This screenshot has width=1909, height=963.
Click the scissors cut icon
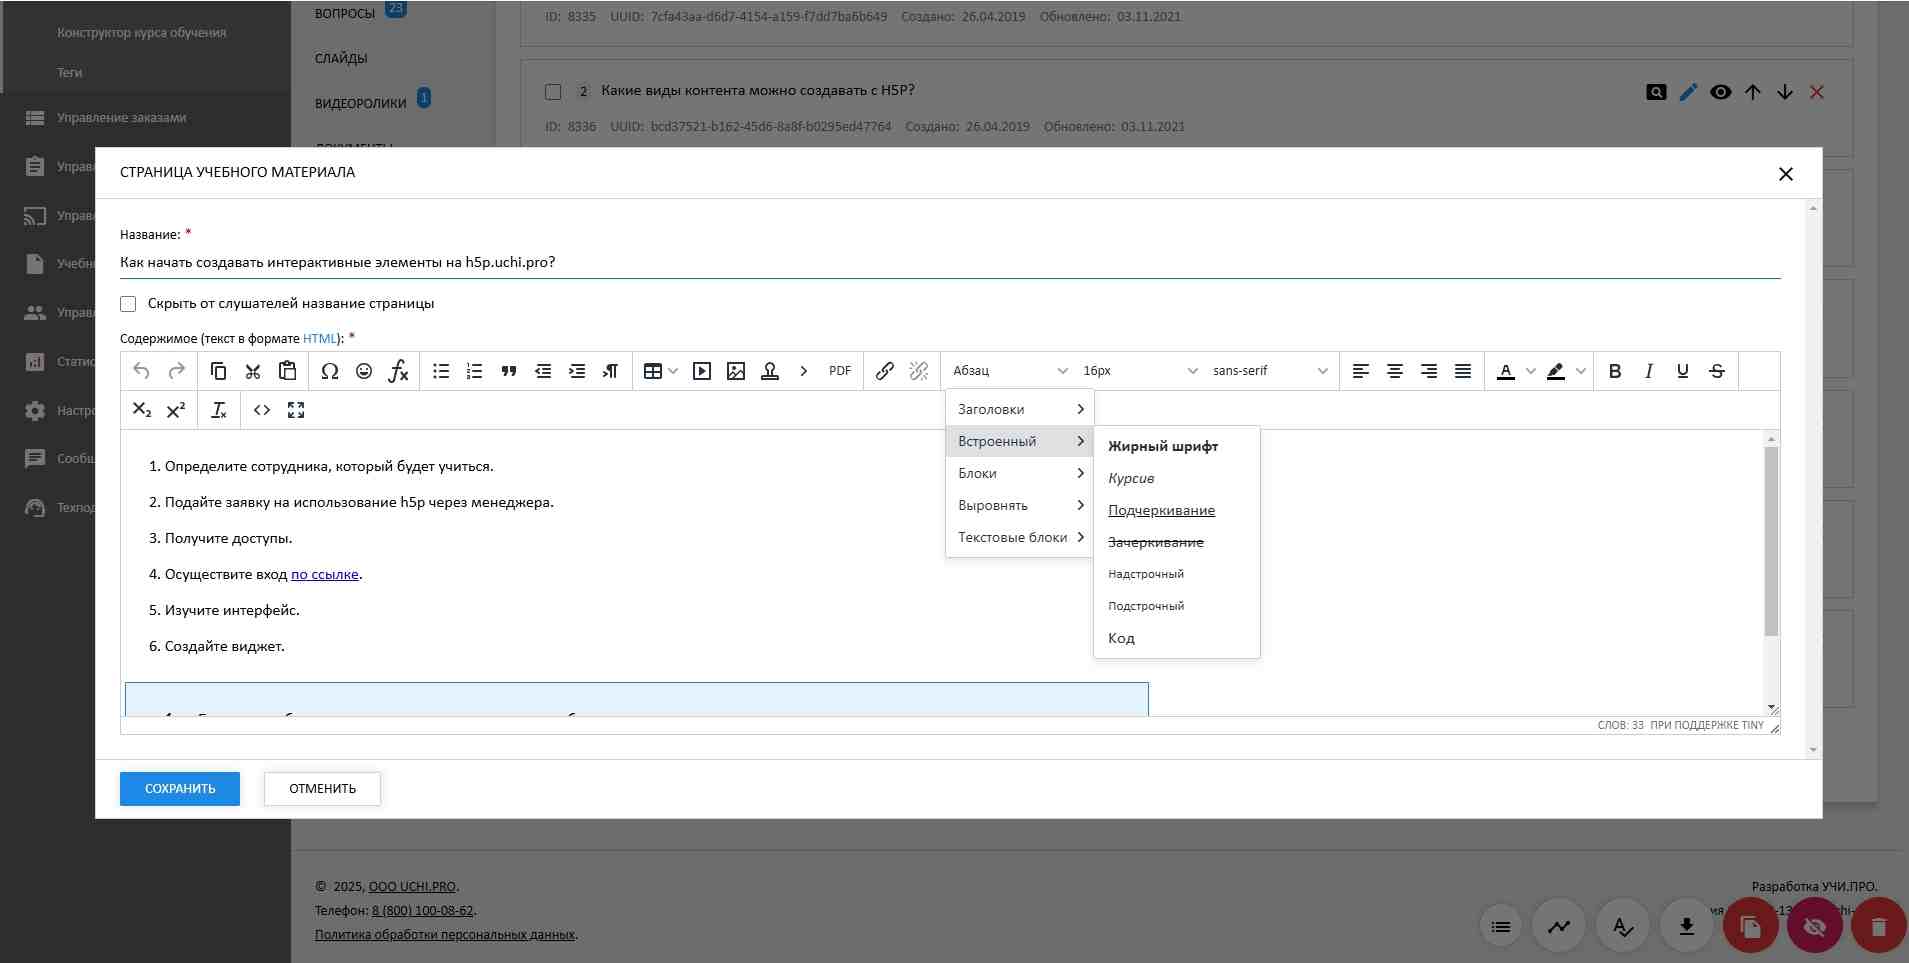click(253, 371)
